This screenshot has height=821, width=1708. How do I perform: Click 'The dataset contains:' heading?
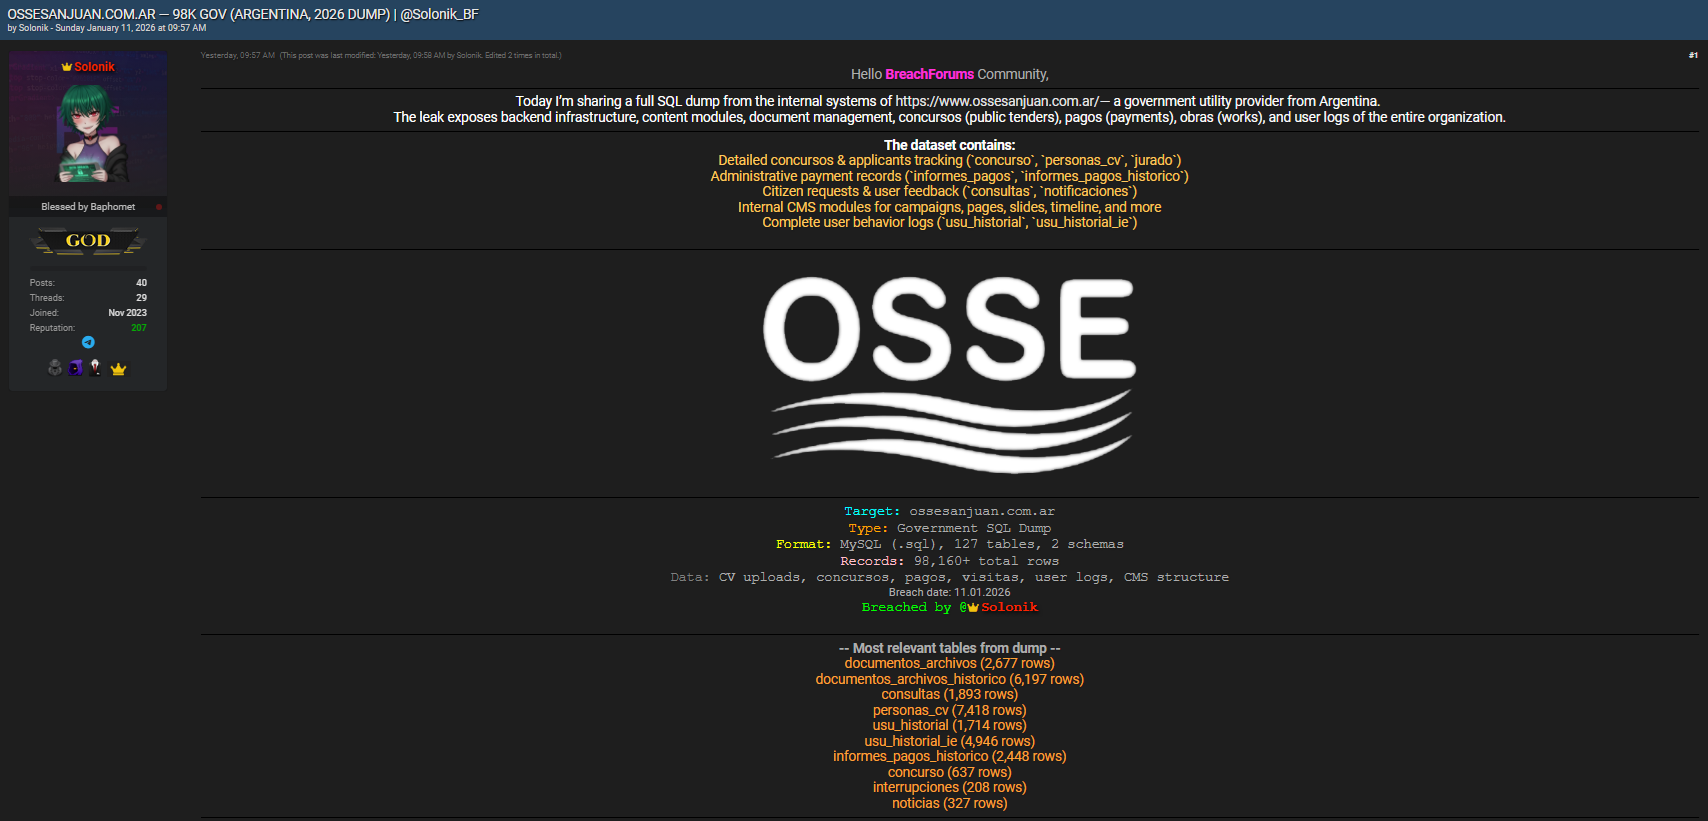(x=949, y=145)
